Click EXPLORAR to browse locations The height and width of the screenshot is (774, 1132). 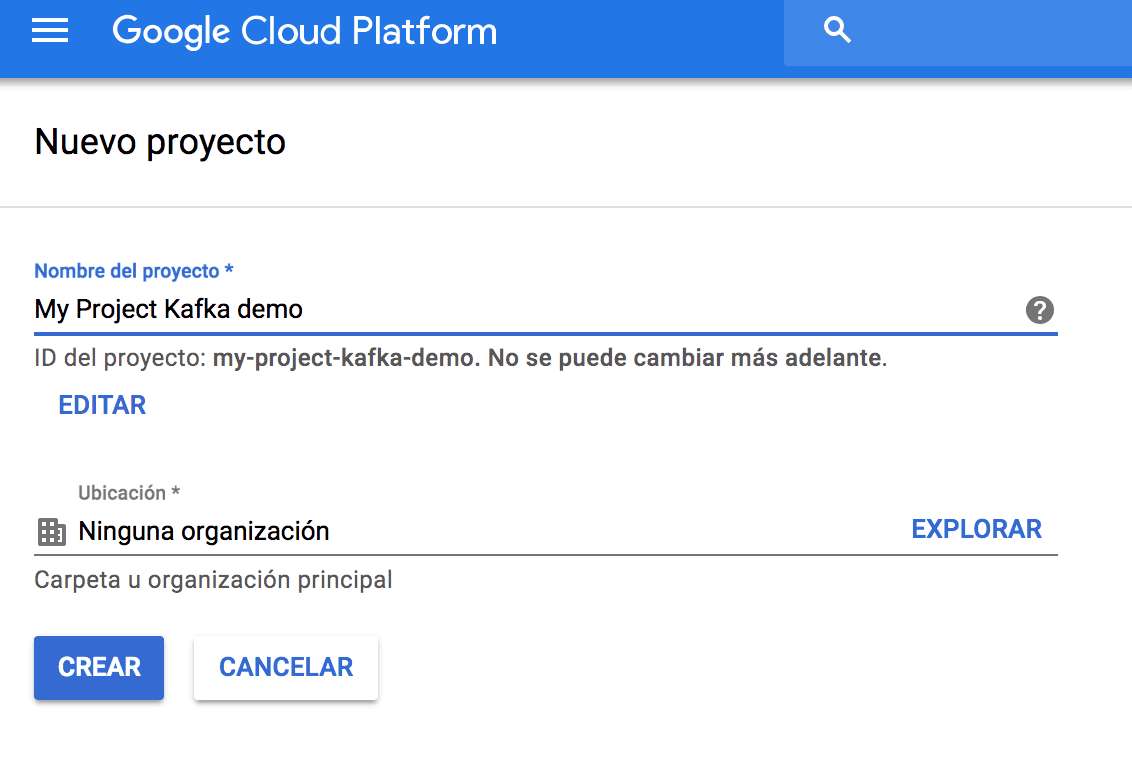(x=976, y=529)
